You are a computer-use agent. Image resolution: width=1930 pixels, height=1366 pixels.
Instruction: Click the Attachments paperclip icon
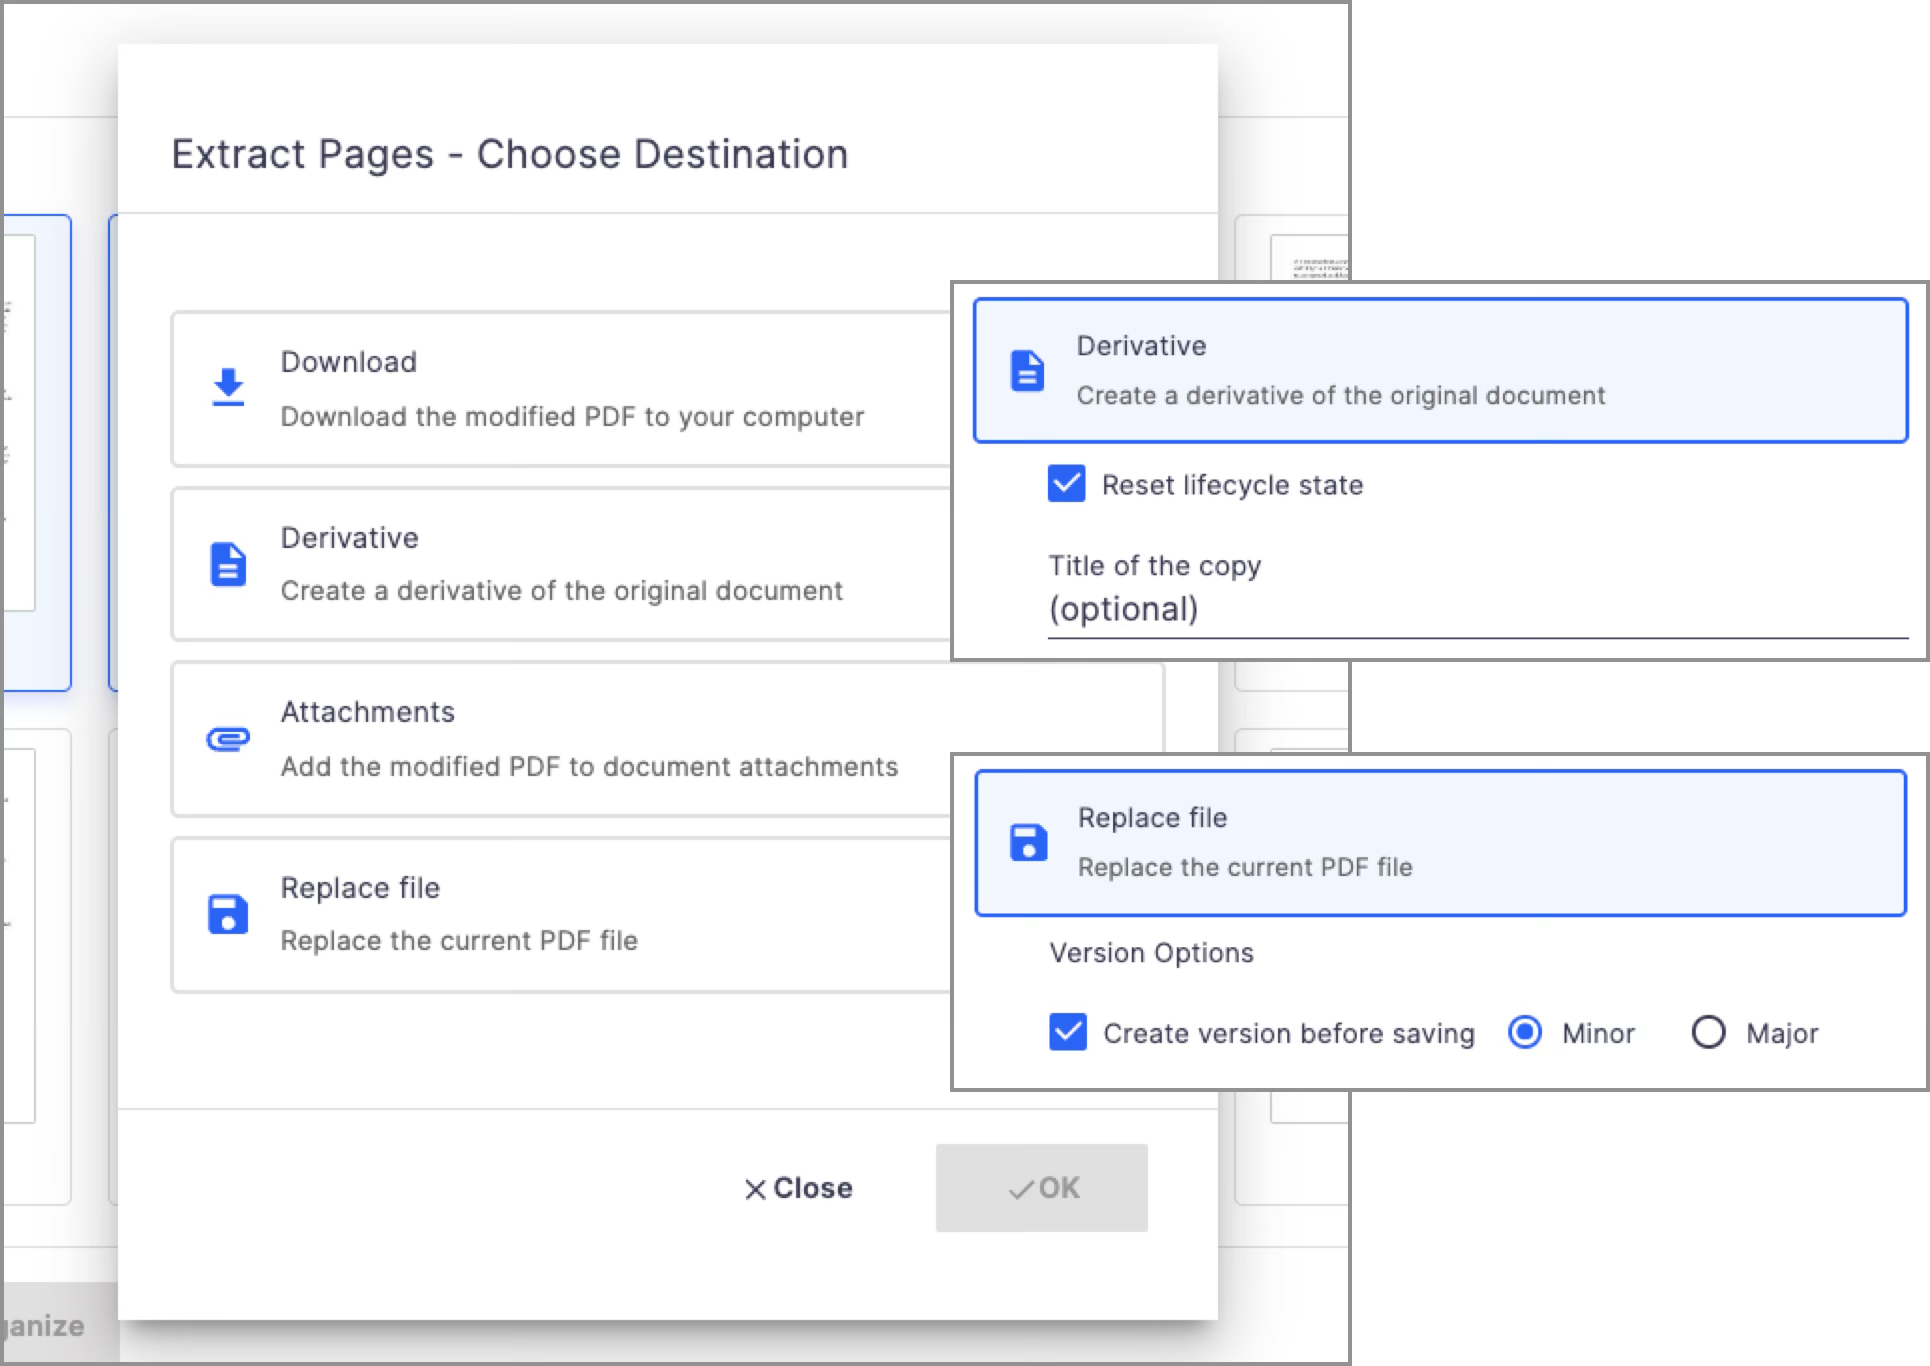[228, 739]
